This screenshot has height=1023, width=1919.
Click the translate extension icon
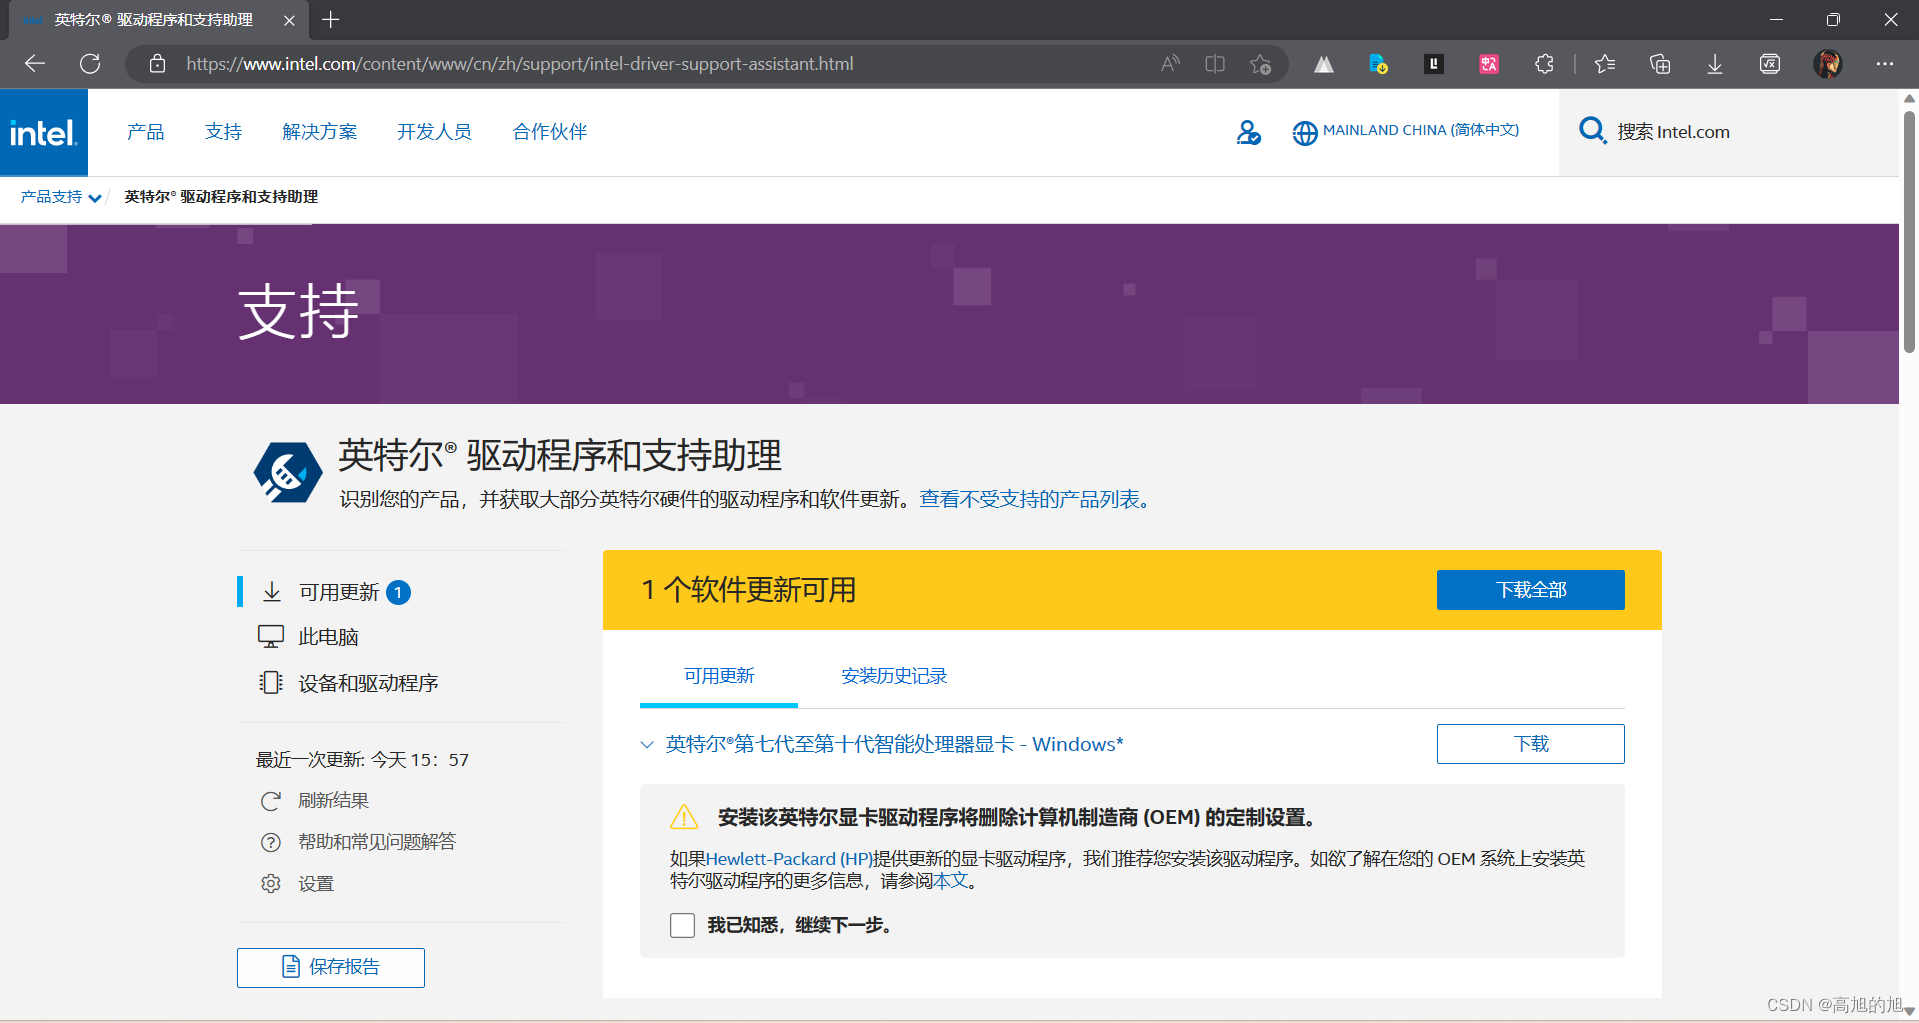1489,64
